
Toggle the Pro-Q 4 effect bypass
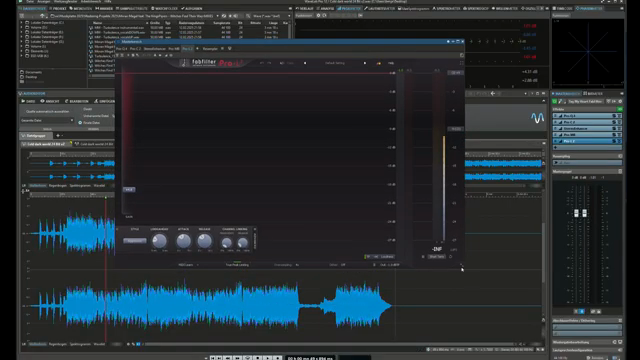[555, 116]
